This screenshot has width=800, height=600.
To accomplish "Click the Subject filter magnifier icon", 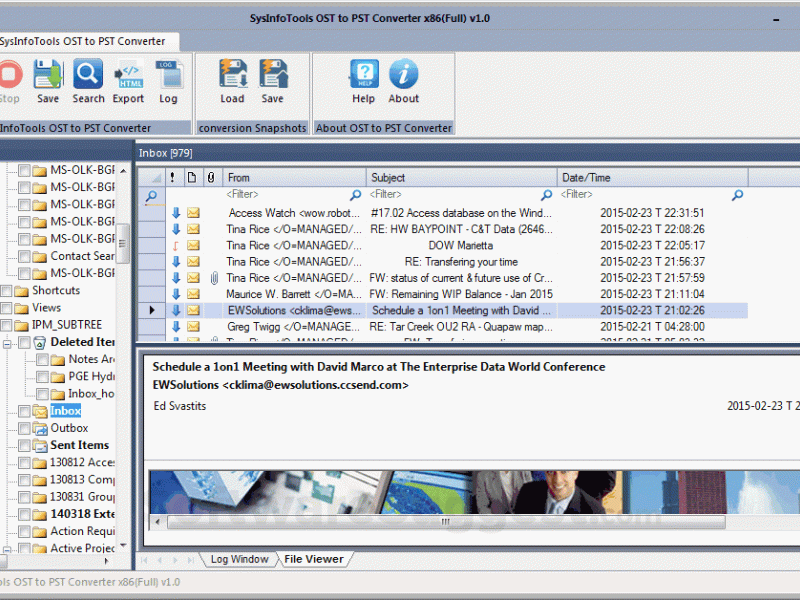I will pyautogui.click(x=546, y=194).
